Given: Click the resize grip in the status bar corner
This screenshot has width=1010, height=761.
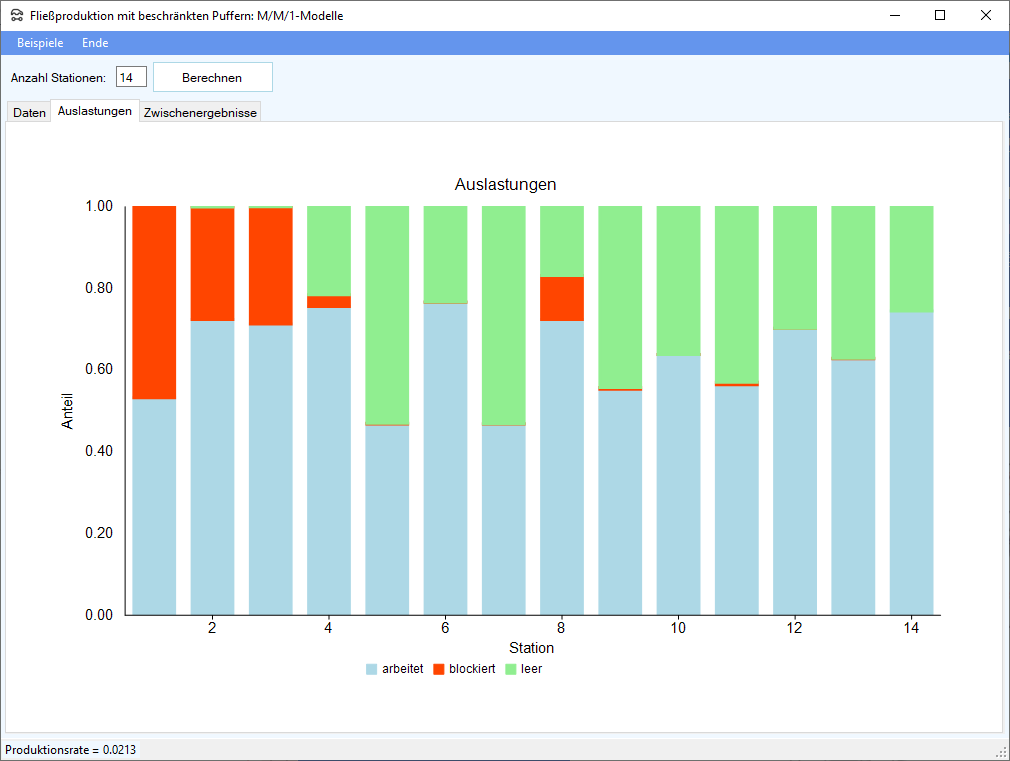Looking at the screenshot, I should pyautogui.click(x=1001, y=752).
